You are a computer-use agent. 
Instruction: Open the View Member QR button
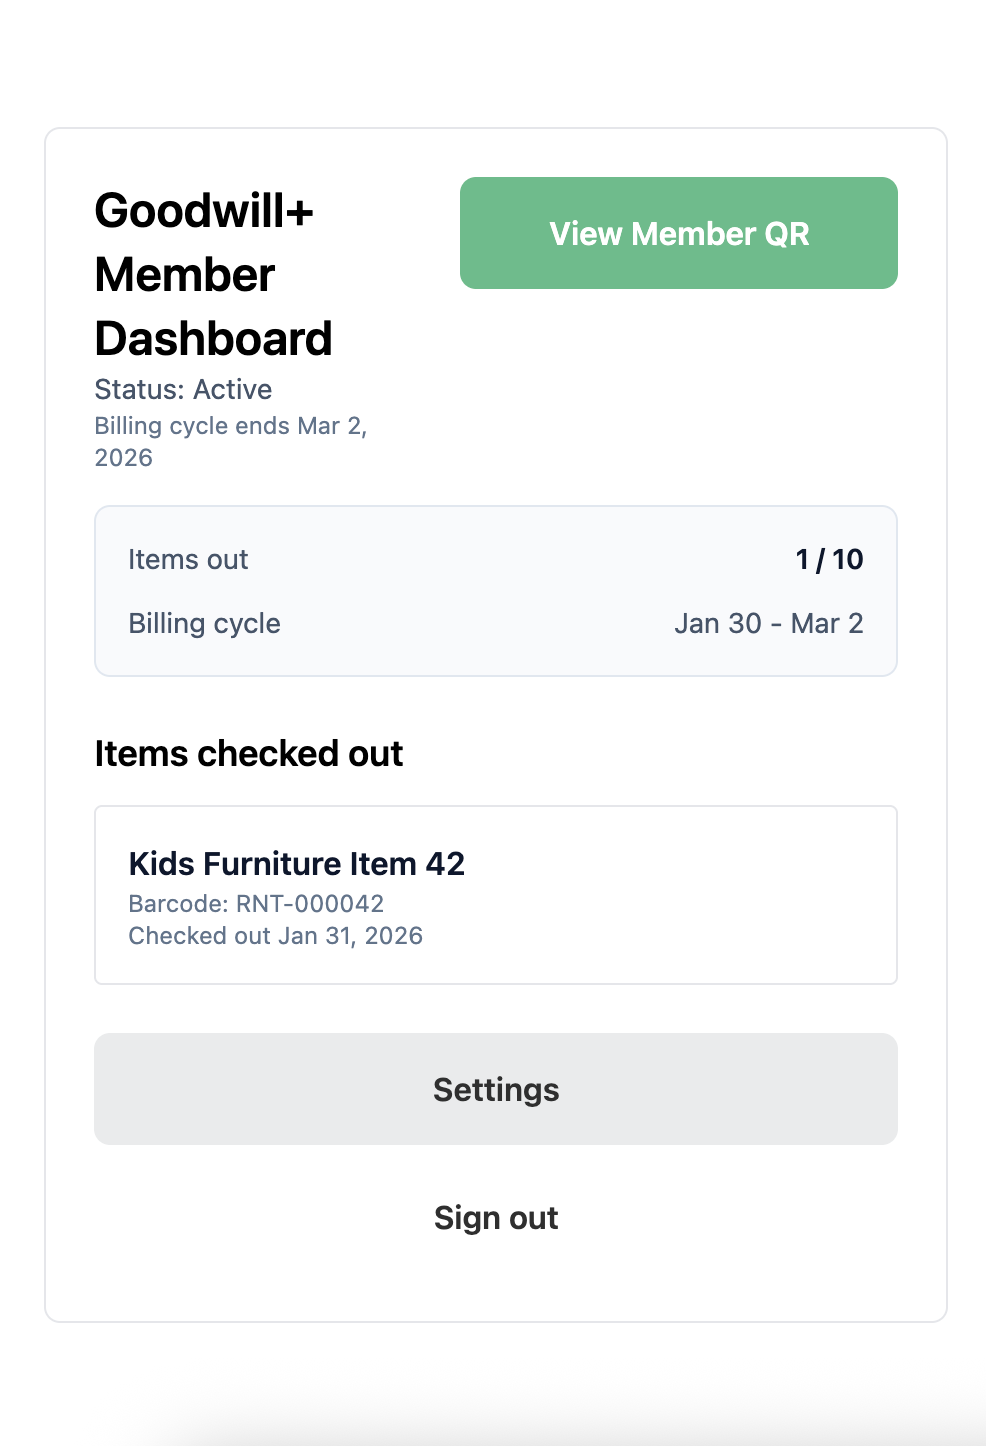[x=678, y=233]
